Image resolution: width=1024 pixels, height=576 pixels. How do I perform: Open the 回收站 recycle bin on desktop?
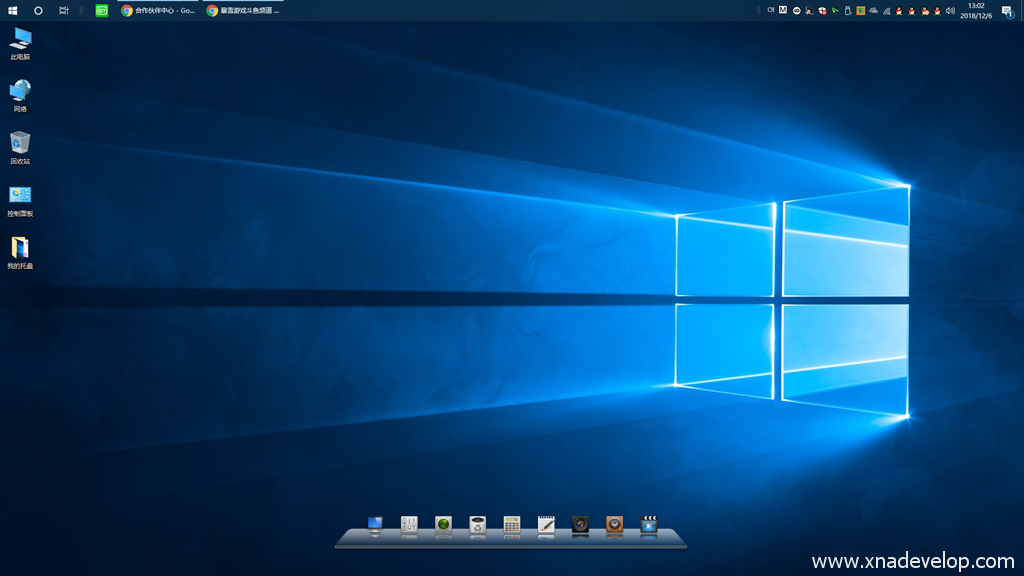coord(20,143)
